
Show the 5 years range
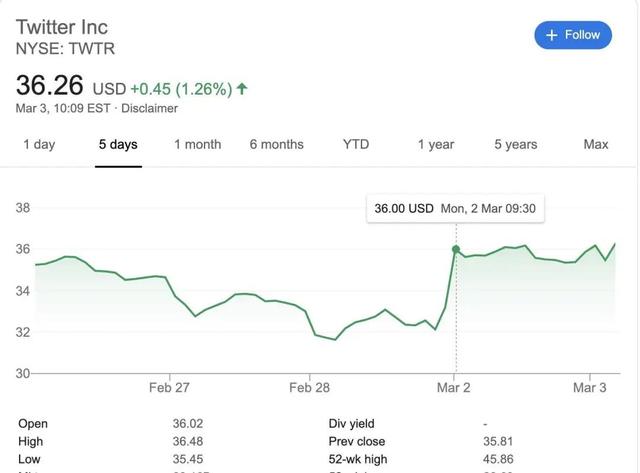click(x=516, y=144)
